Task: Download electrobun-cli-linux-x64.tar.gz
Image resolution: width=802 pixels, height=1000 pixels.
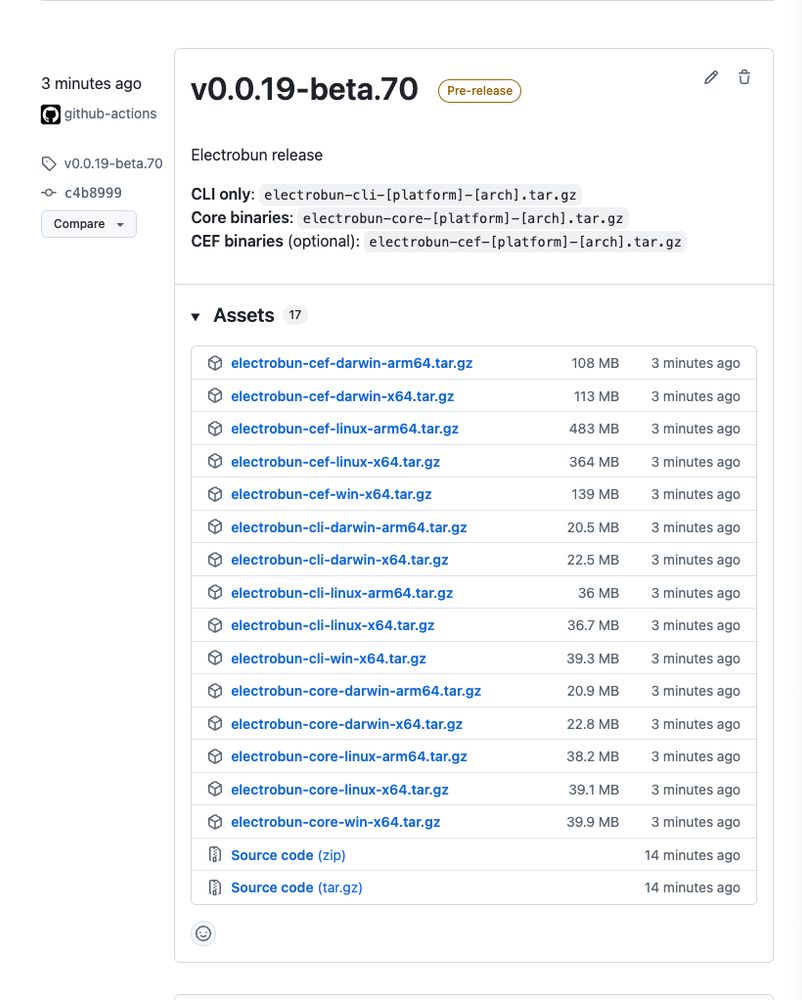Action: [x=333, y=626]
